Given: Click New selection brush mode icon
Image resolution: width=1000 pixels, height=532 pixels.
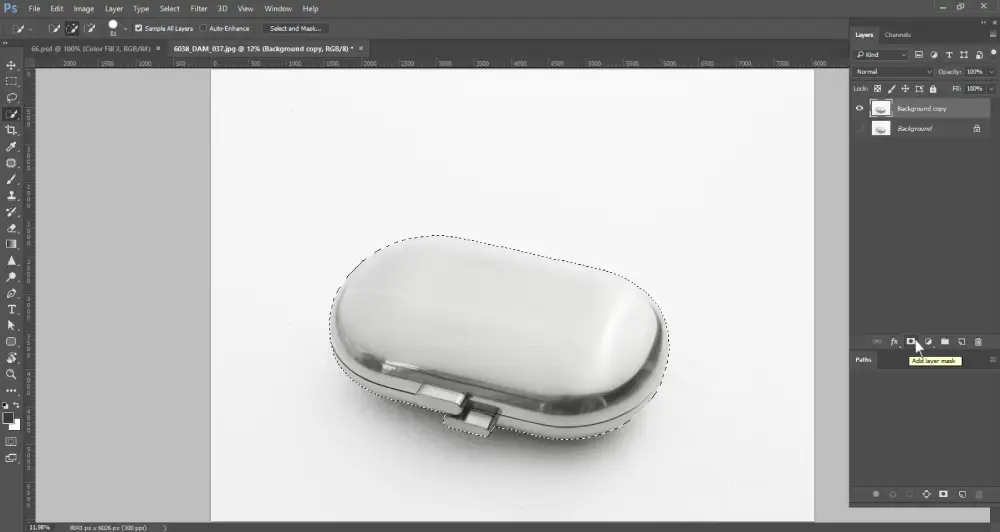Looking at the screenshot, I should coord(54,29).
